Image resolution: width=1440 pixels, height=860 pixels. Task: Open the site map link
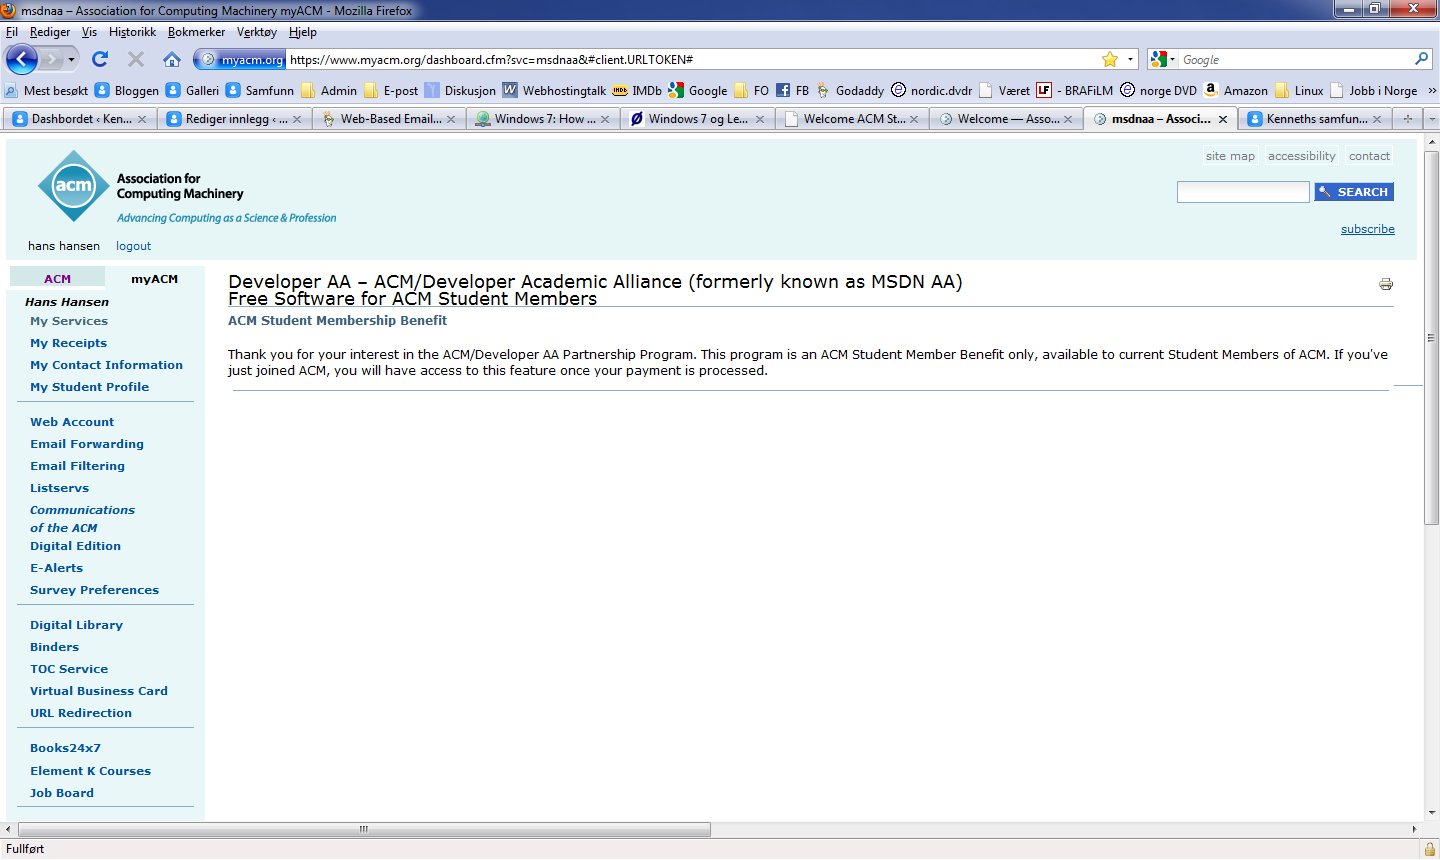pyautogui.click(x=1230, y=156)
